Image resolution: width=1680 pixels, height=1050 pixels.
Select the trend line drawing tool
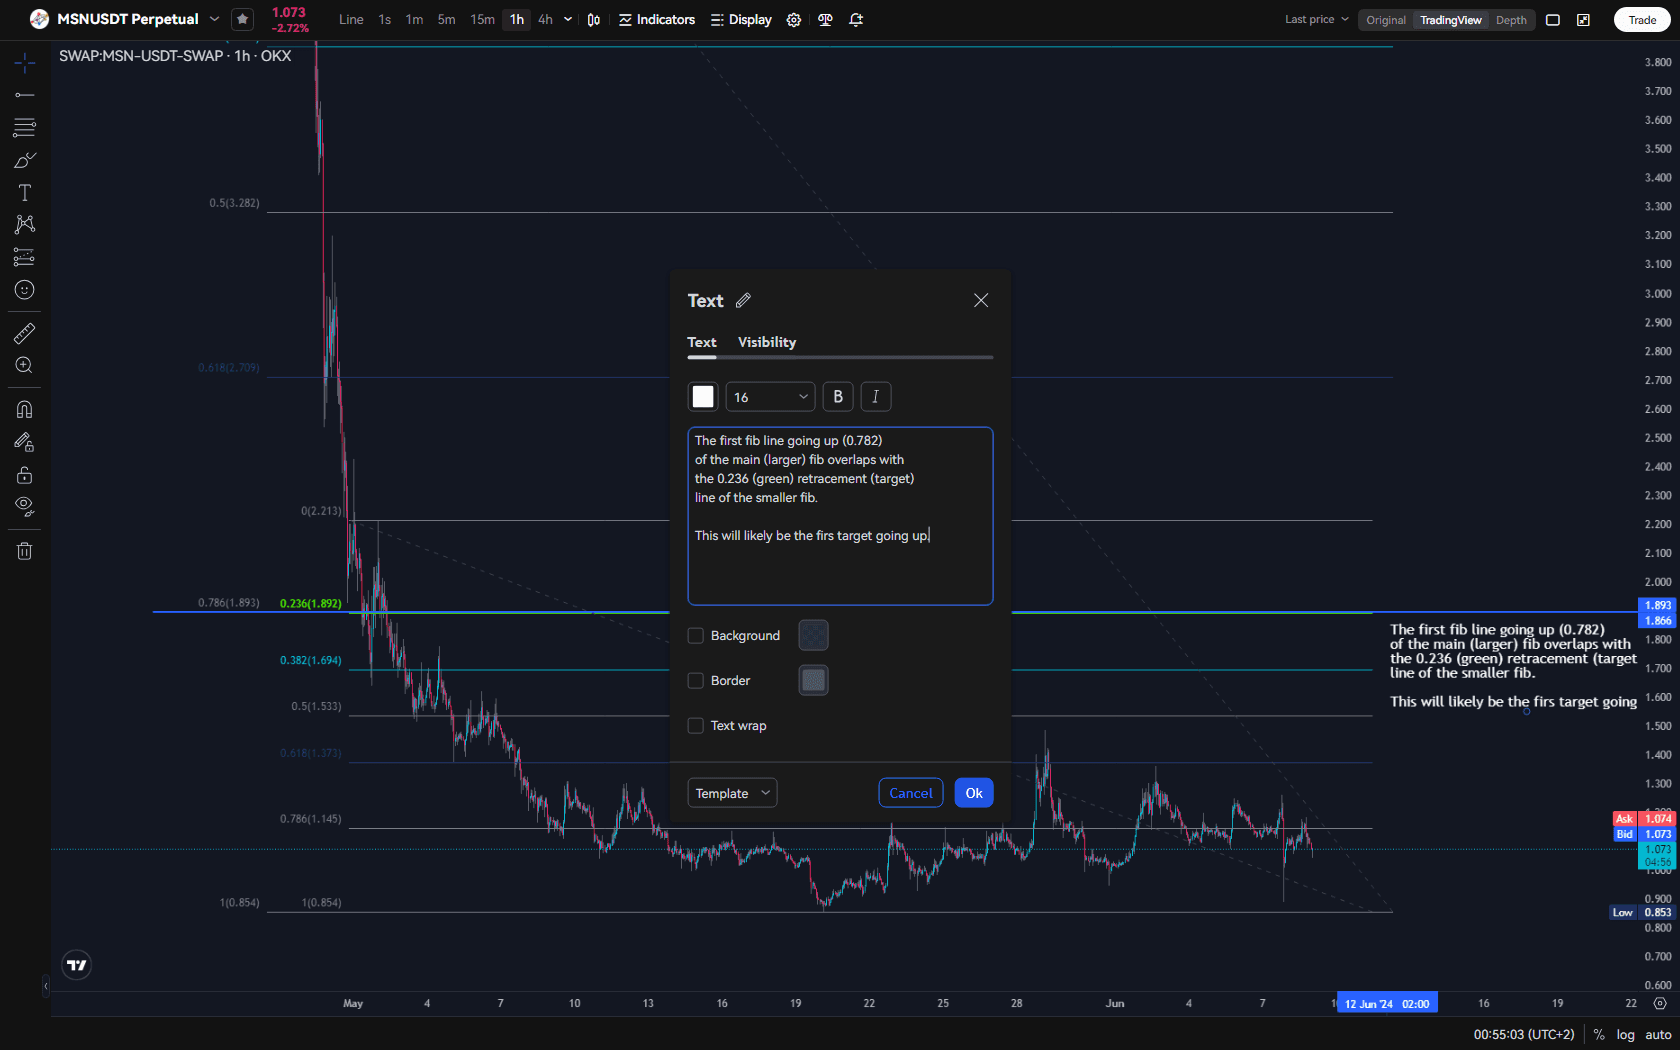click(x=25, y=95)
